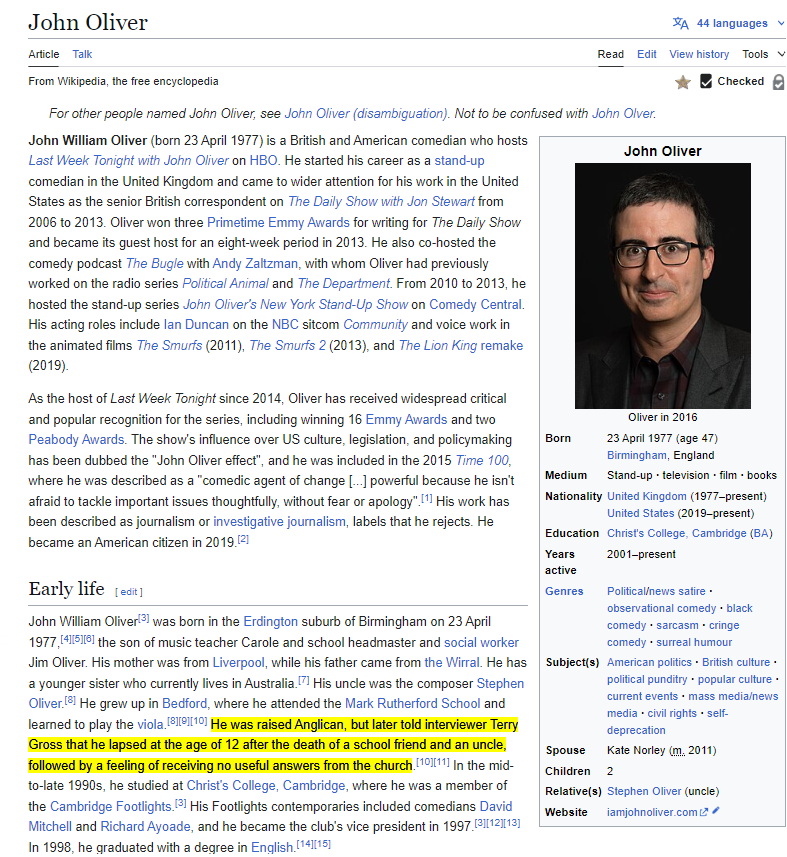Open the Liverpool link

[238, 662]
